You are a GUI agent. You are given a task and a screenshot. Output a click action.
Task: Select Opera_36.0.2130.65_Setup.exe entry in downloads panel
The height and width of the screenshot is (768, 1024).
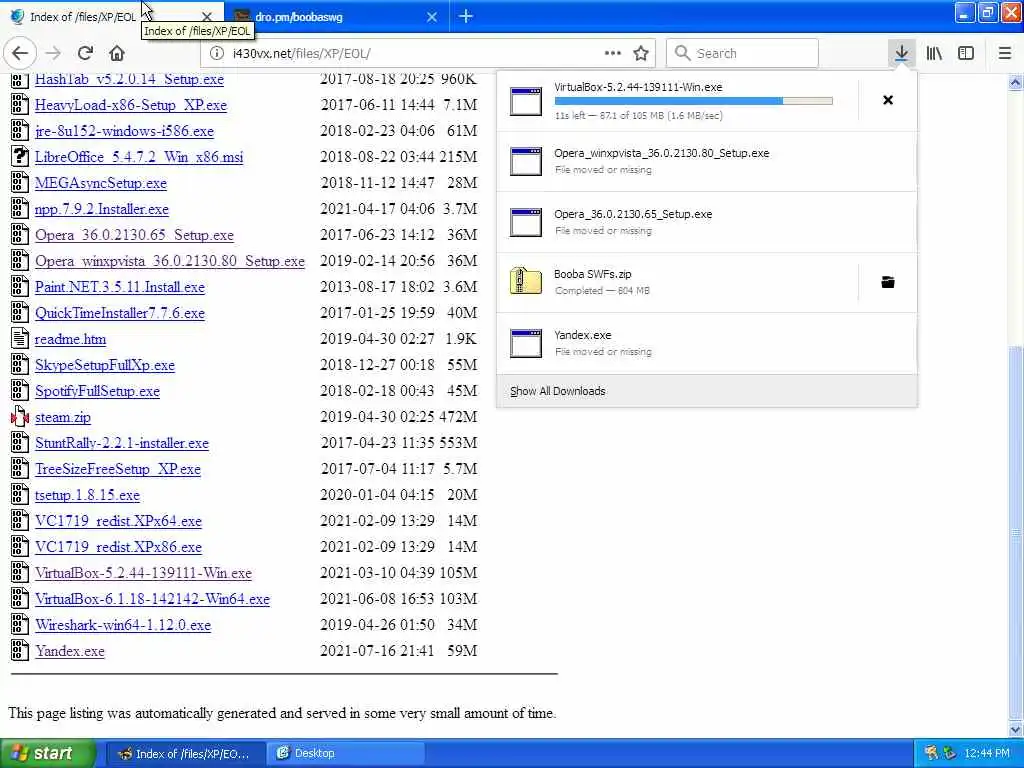pyautogui.click(x=706, y=222)
